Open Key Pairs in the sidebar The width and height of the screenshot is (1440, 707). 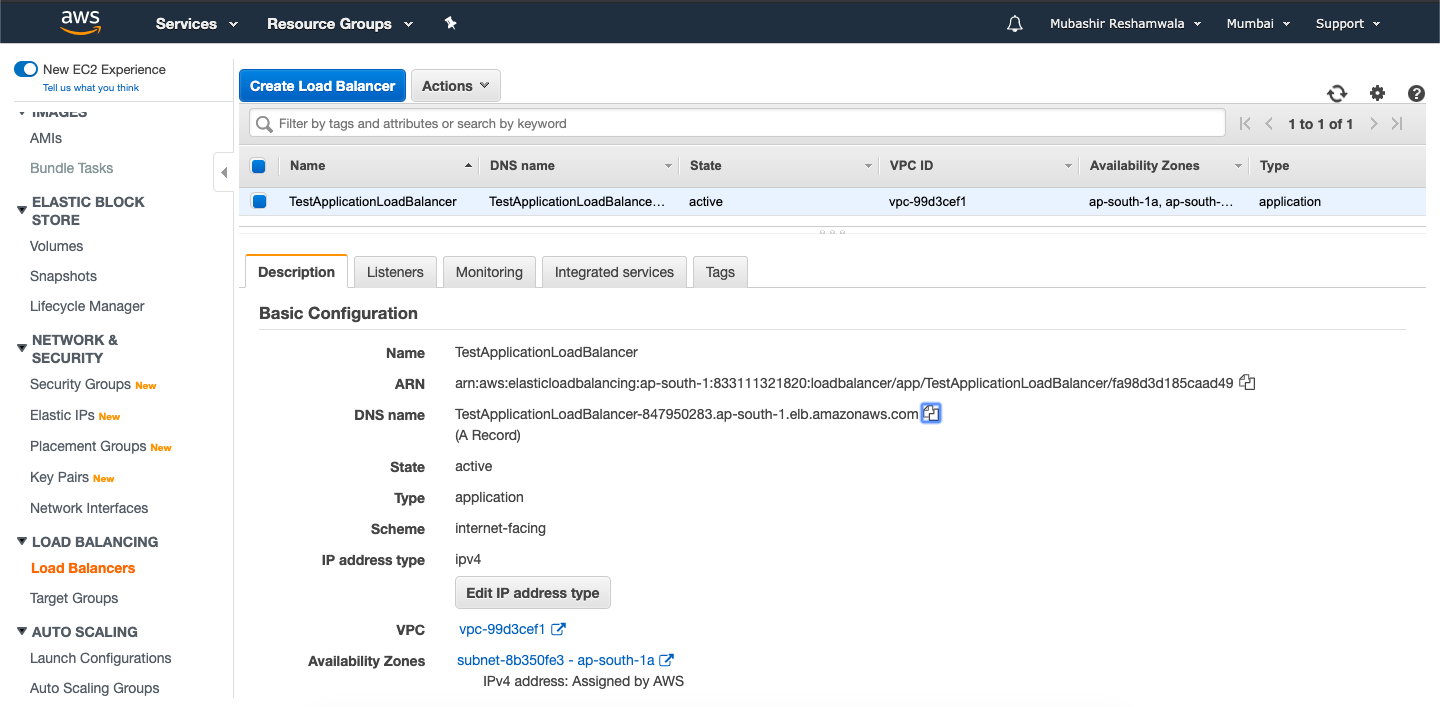pos(59,477)
